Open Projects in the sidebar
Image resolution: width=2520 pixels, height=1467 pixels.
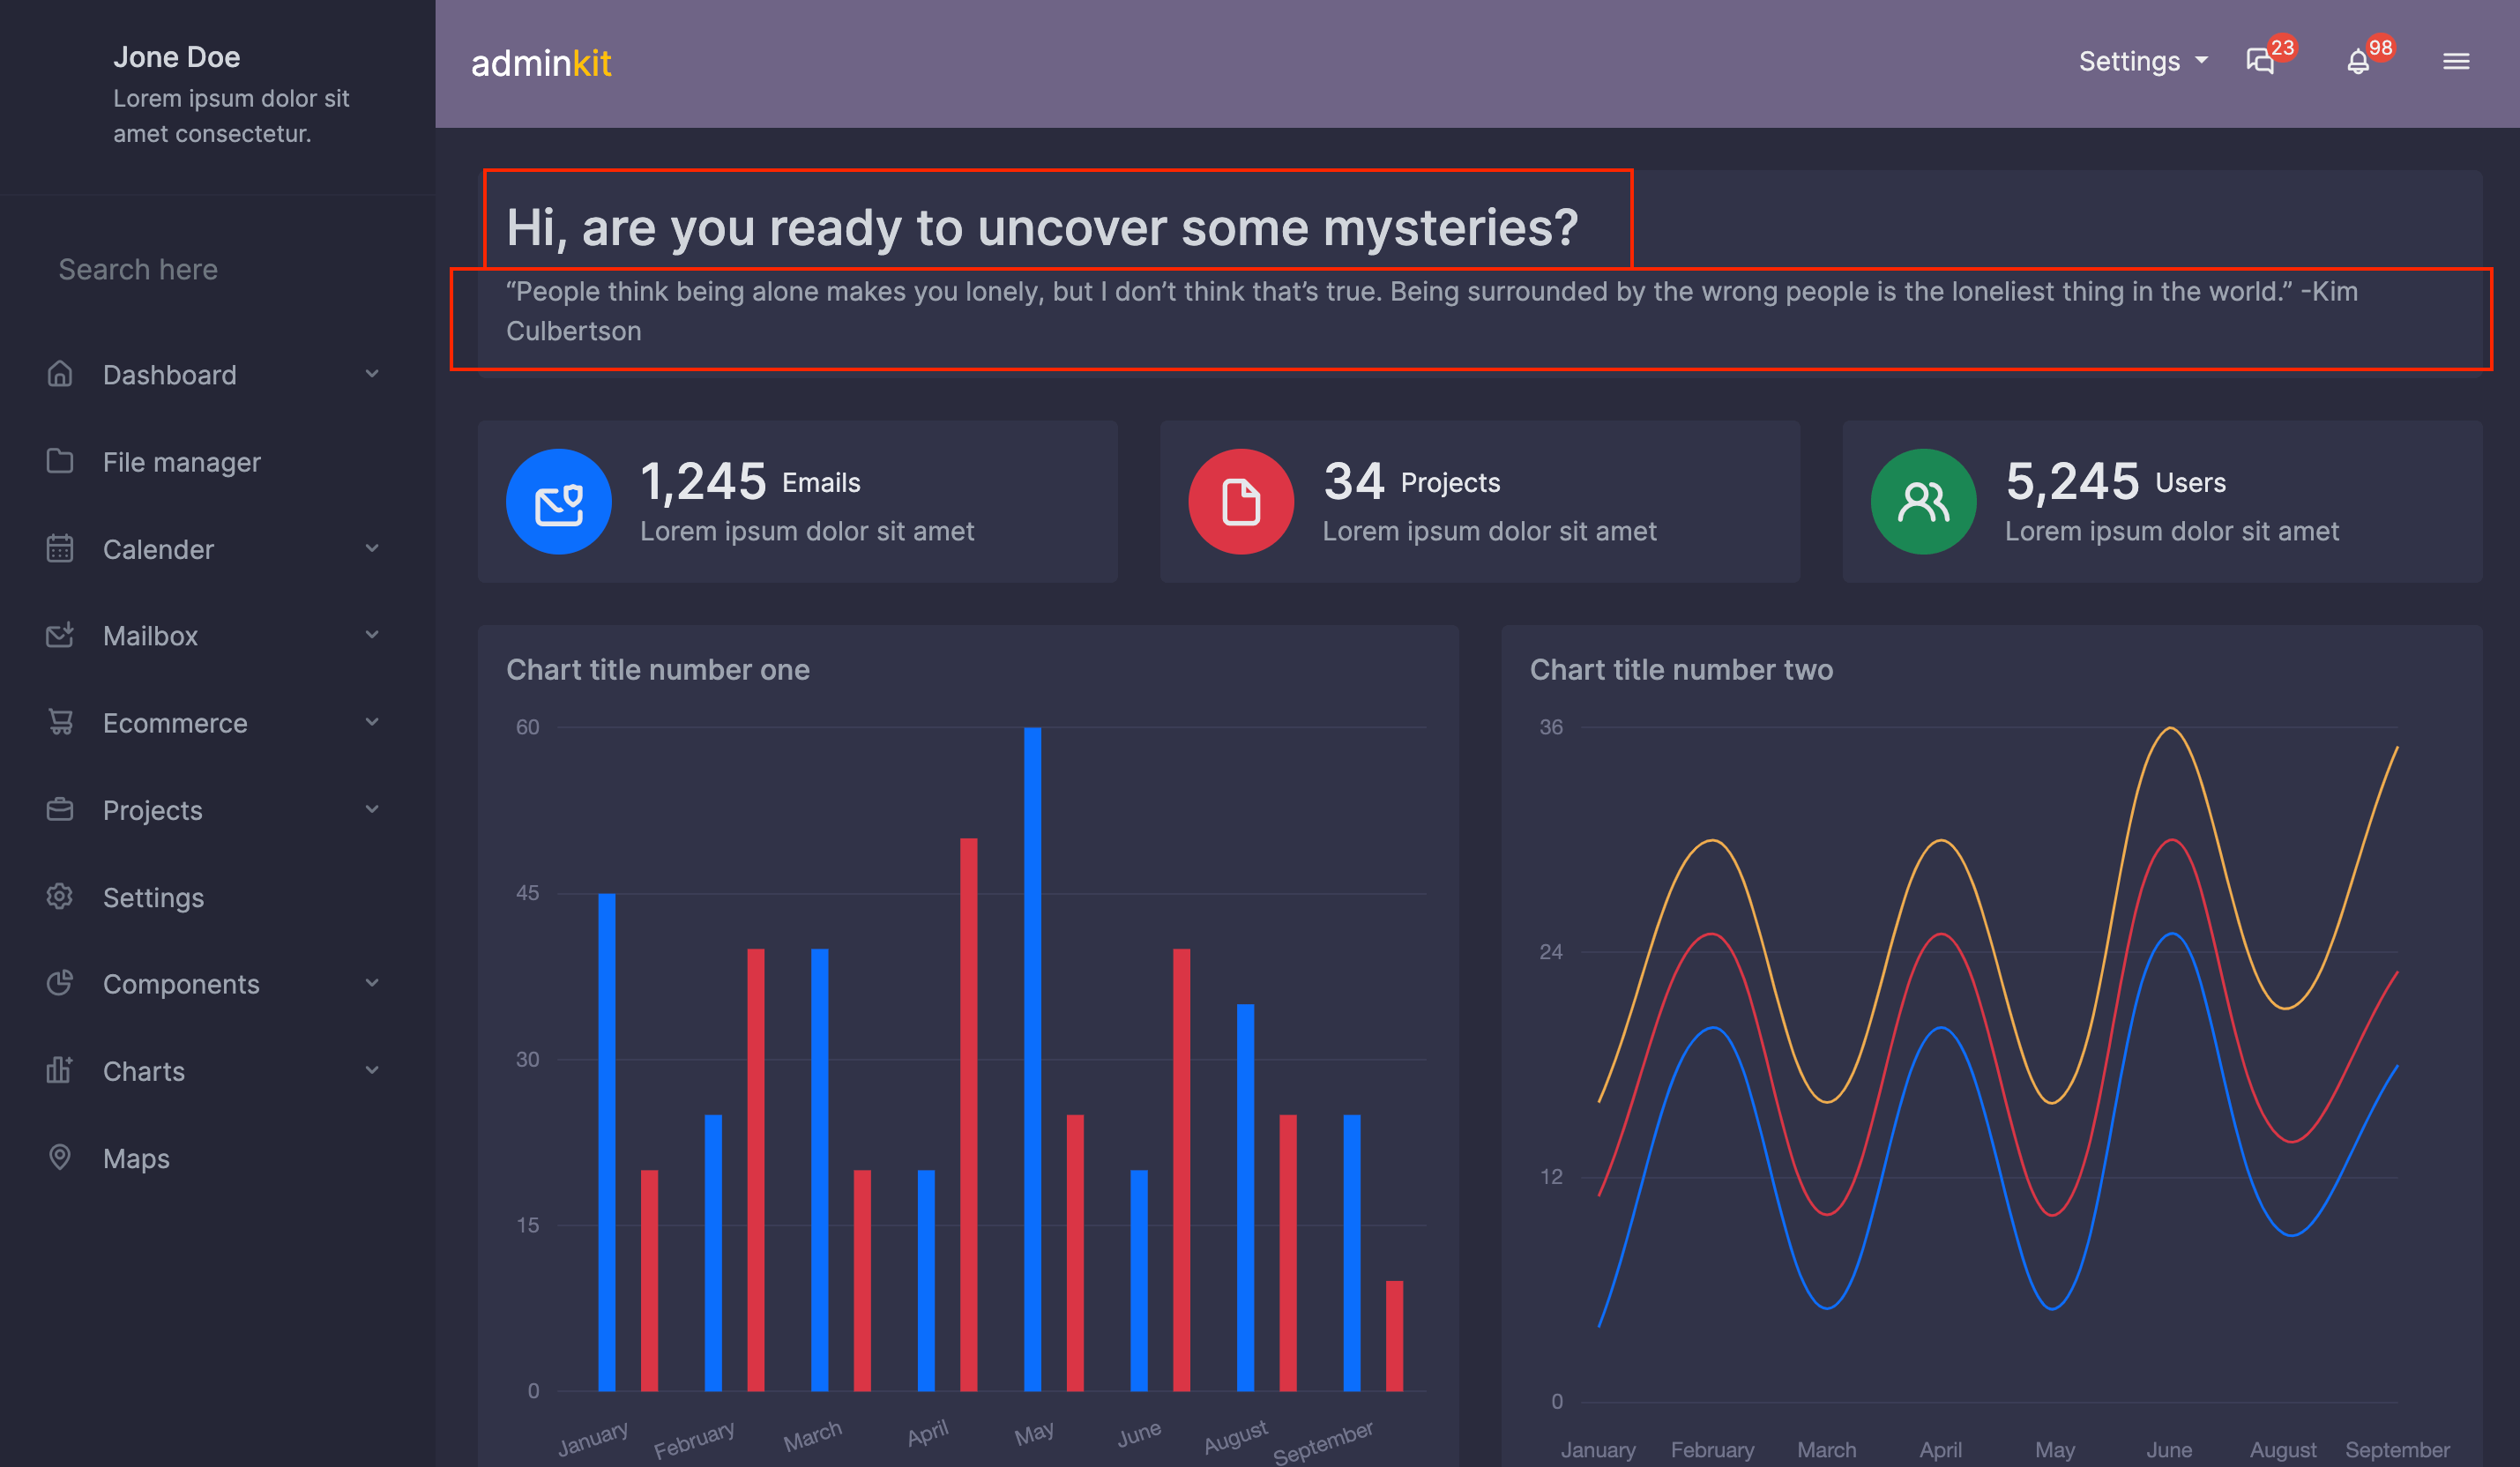pyautogui.click(x=152, y=809)
